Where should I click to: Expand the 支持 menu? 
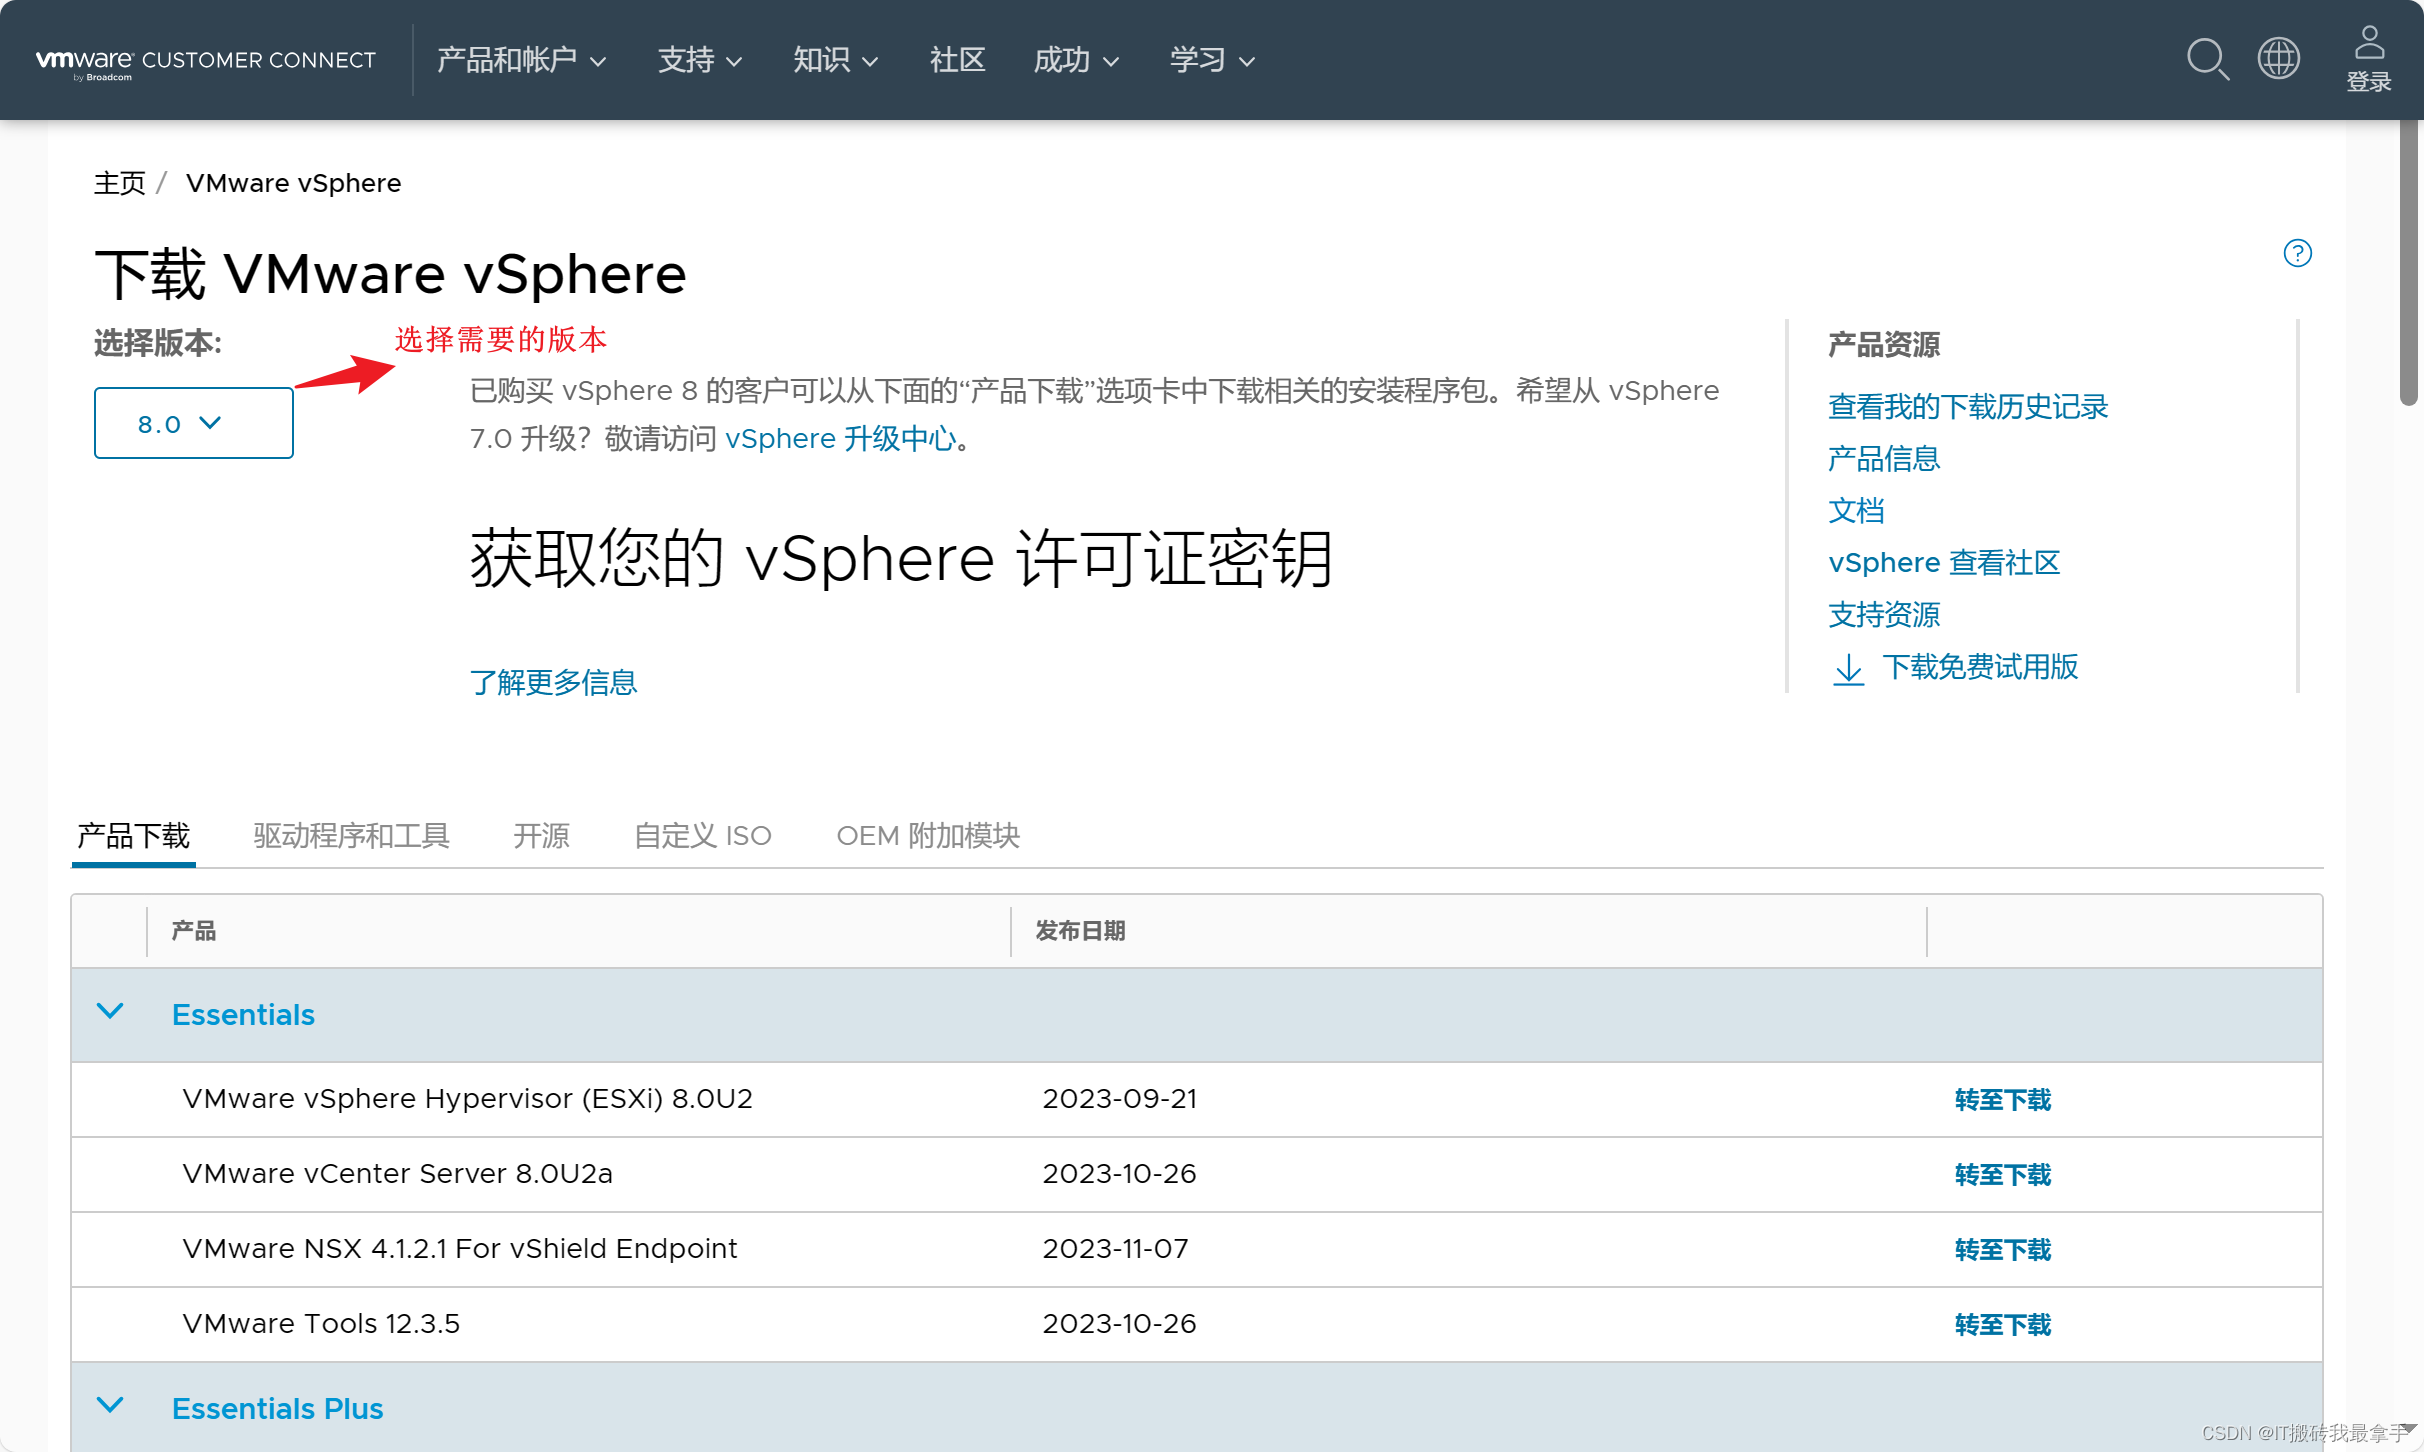coord(699,60)
